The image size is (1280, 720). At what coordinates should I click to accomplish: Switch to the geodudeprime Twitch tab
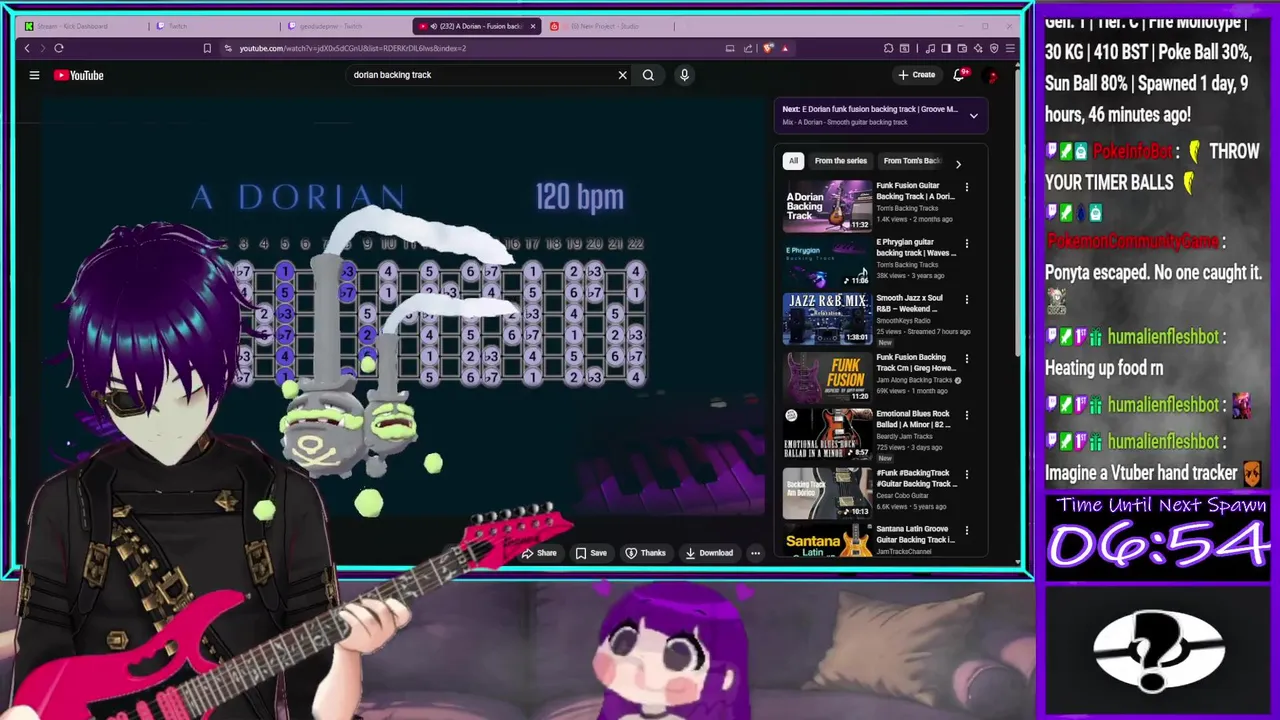click(345, 26)
